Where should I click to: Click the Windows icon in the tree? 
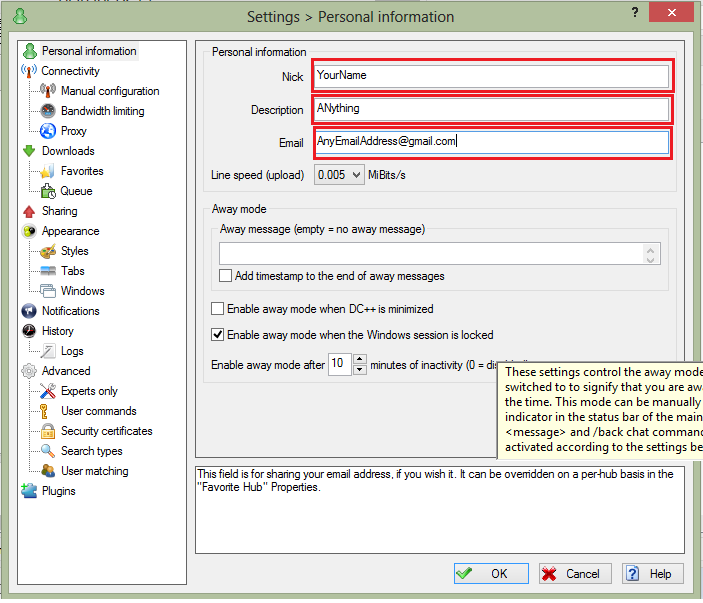click(48, 291)
